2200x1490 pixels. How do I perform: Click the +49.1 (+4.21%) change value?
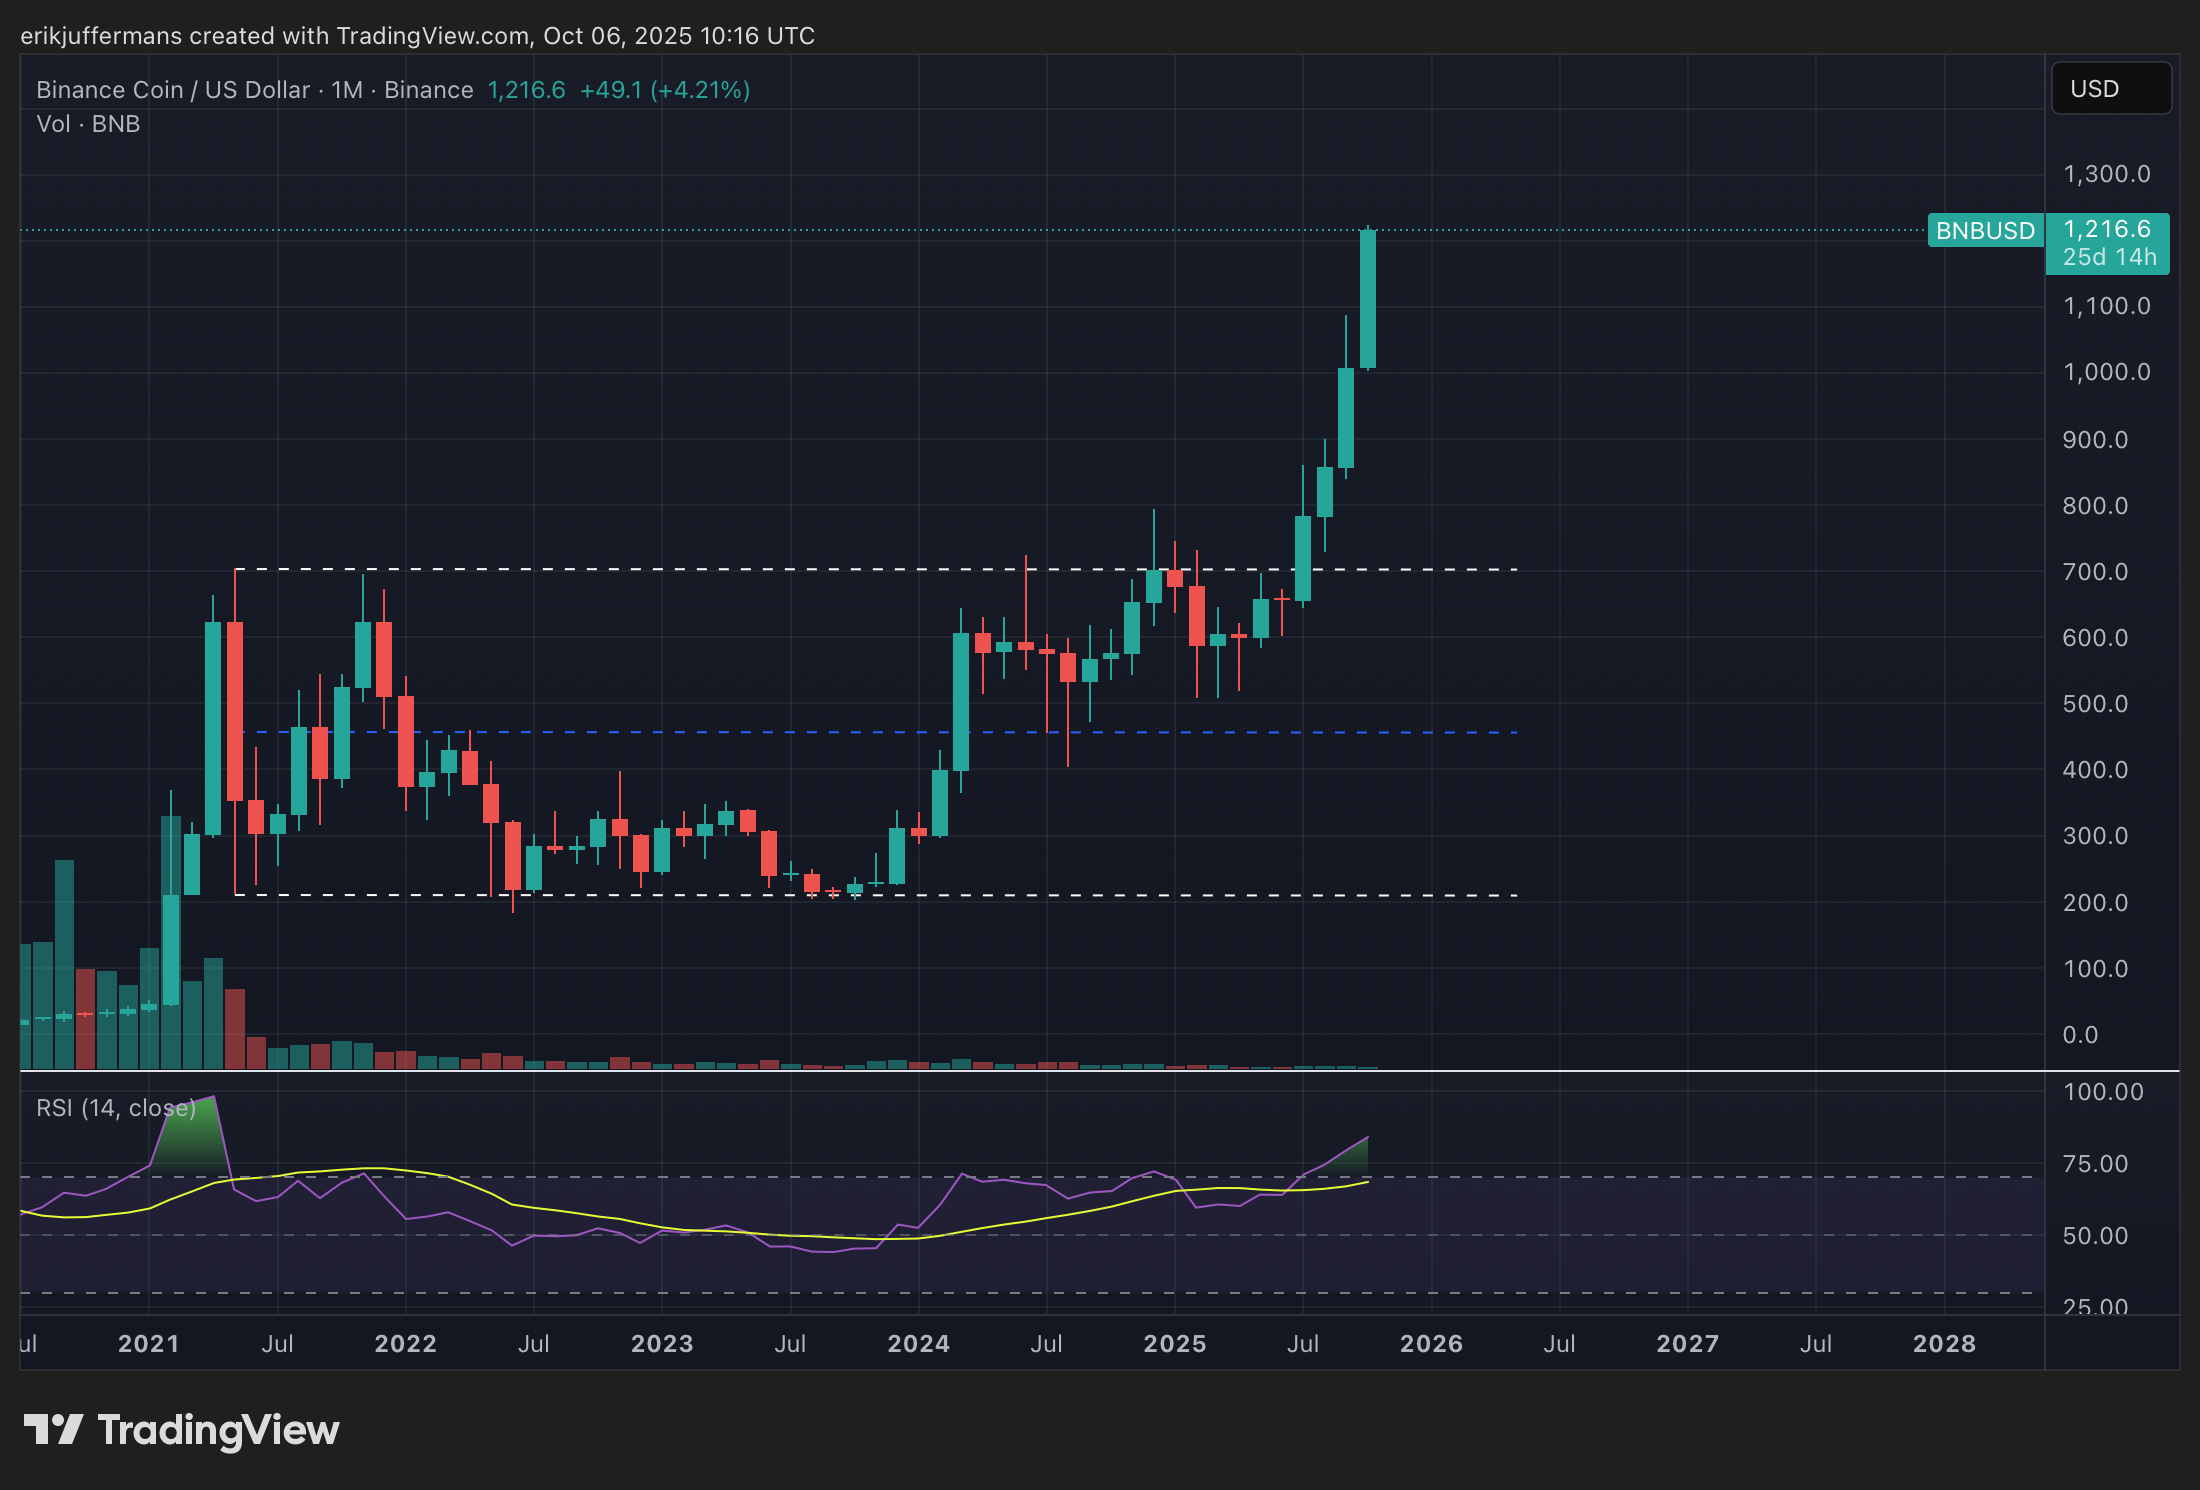pos(665,90)
